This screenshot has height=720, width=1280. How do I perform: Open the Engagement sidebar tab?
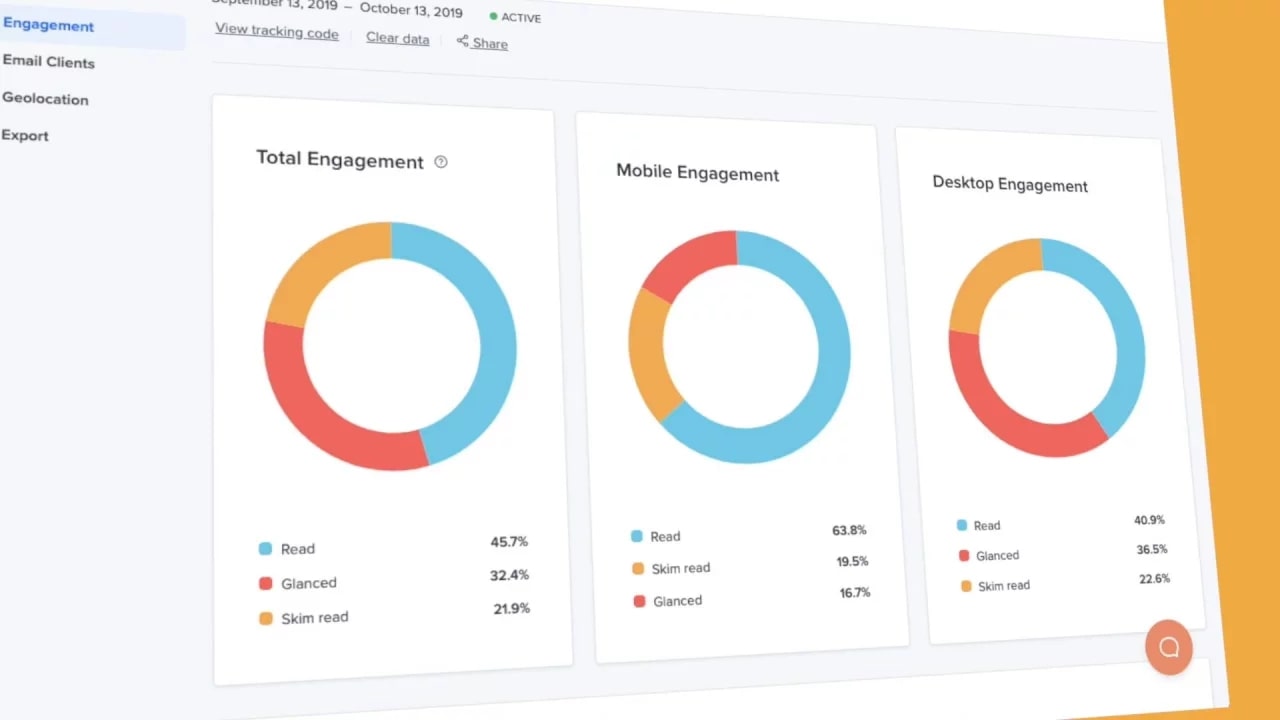[x=49, y=25]
